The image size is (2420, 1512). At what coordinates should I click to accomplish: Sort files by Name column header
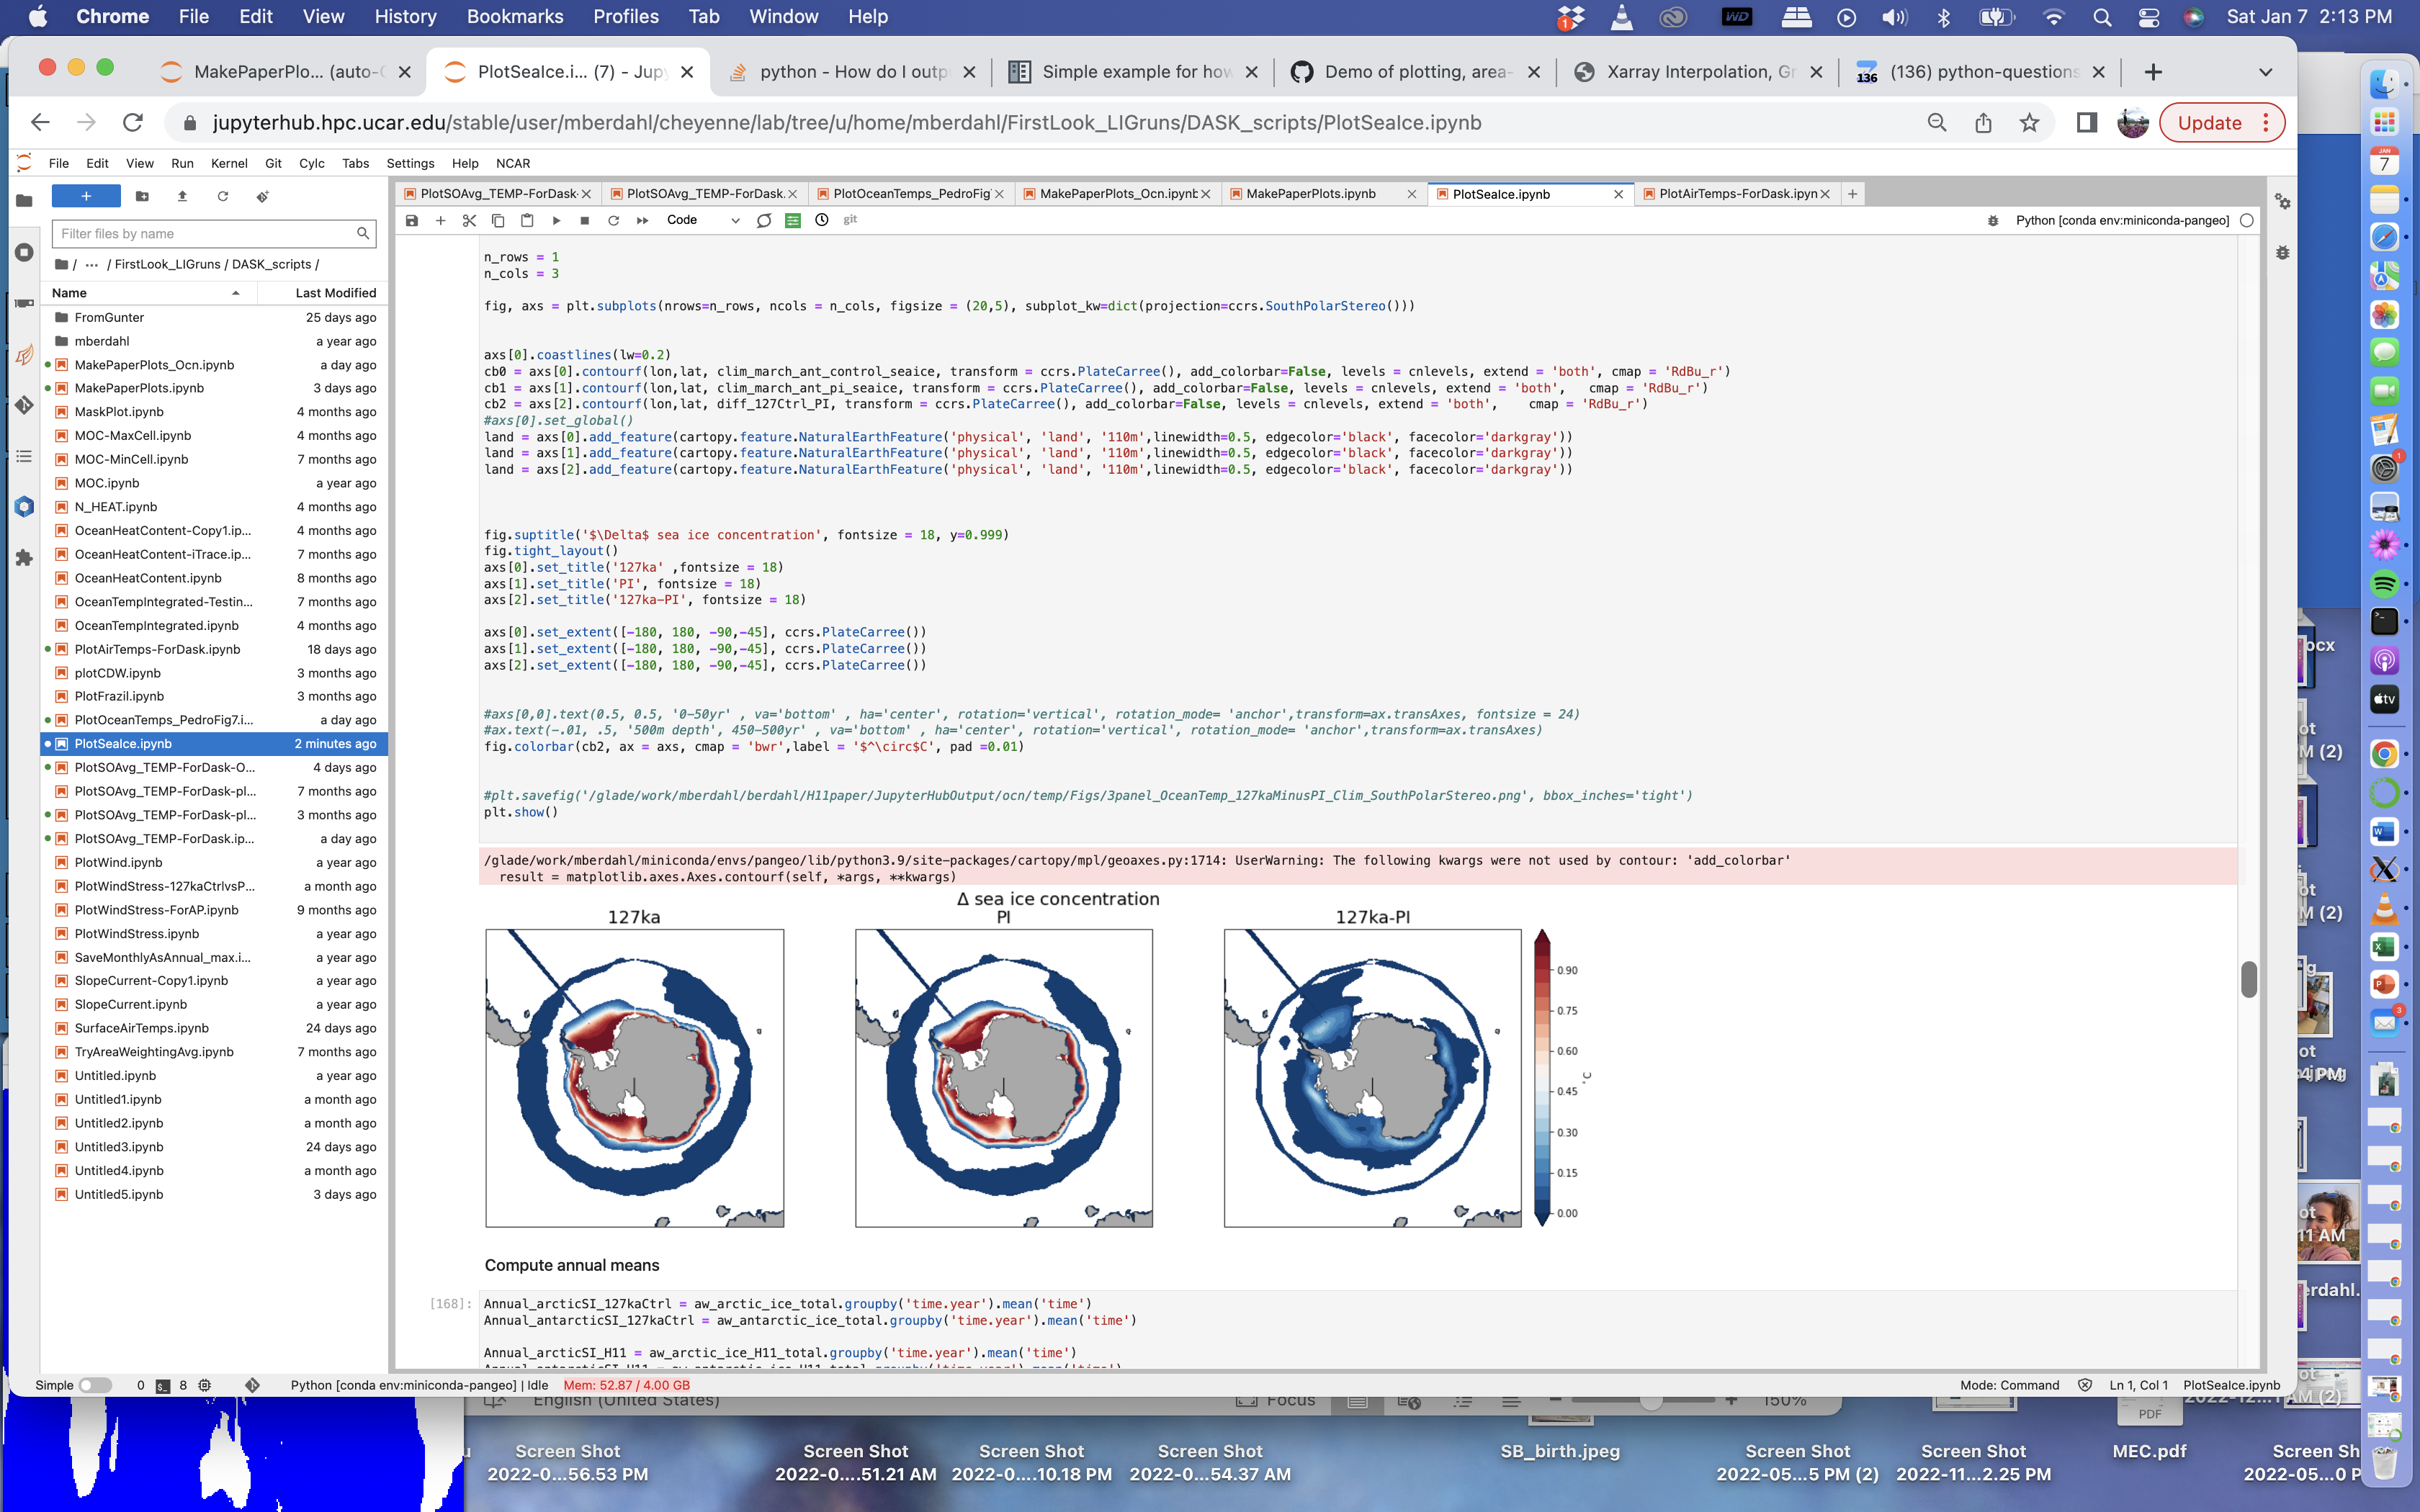146,292
